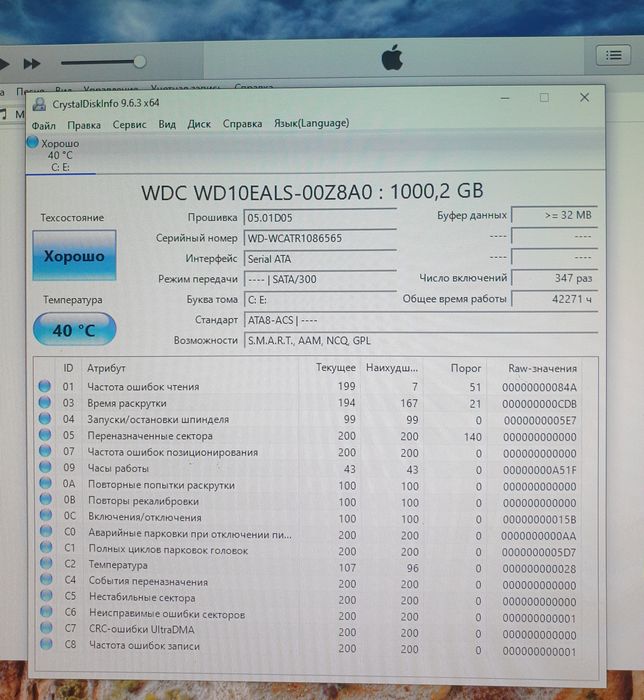Adjust the iTunes volume slider

(x=104, y=62)
